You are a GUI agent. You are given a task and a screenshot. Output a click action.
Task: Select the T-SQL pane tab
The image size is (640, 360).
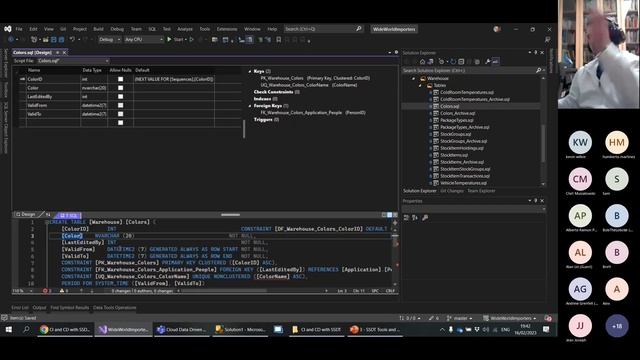69,215
